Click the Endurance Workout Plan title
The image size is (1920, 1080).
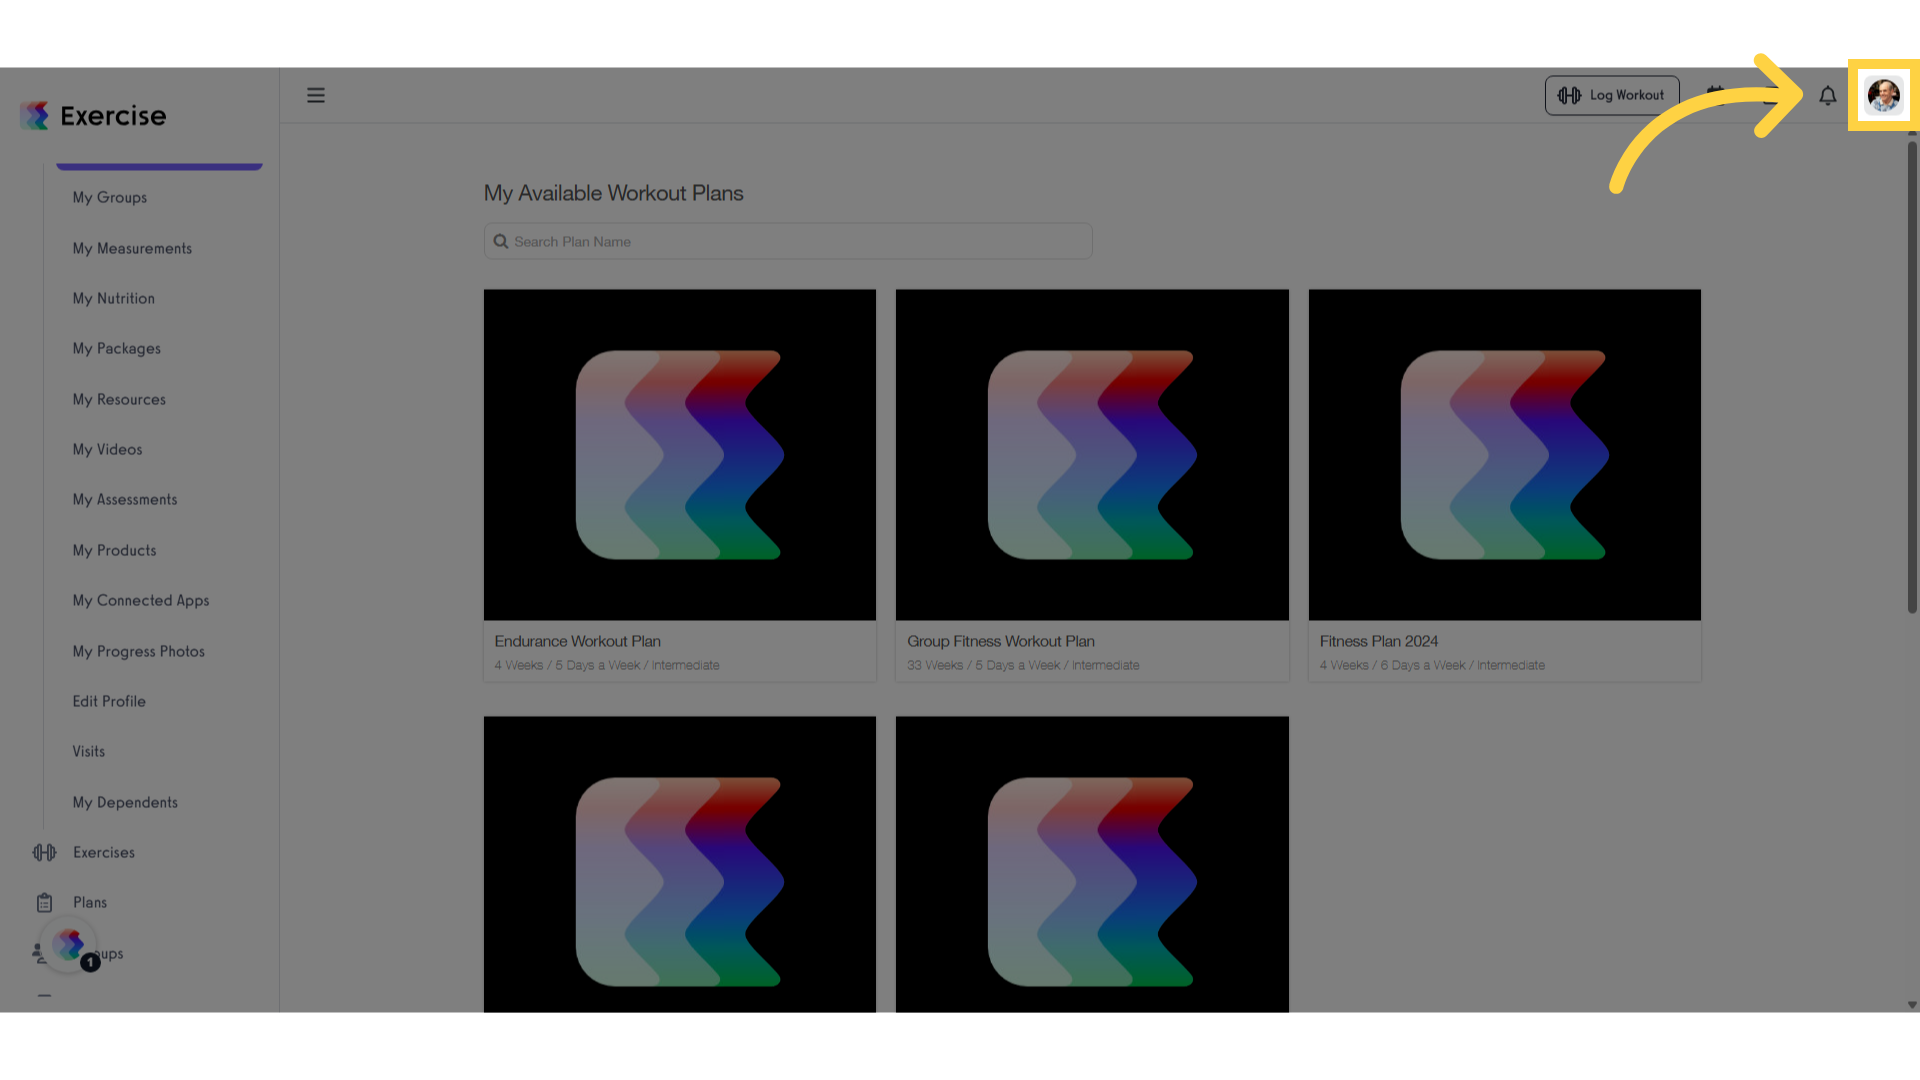578,641
